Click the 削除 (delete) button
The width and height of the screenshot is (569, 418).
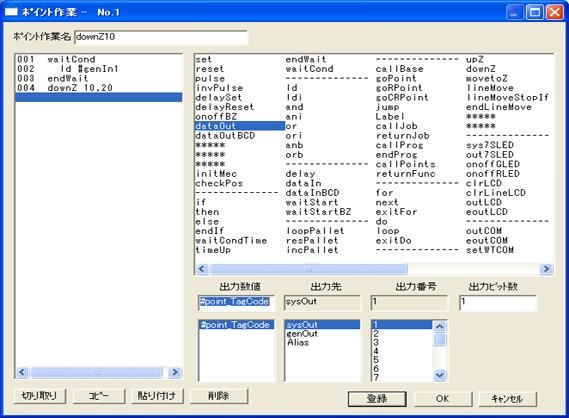pos(218,396)
